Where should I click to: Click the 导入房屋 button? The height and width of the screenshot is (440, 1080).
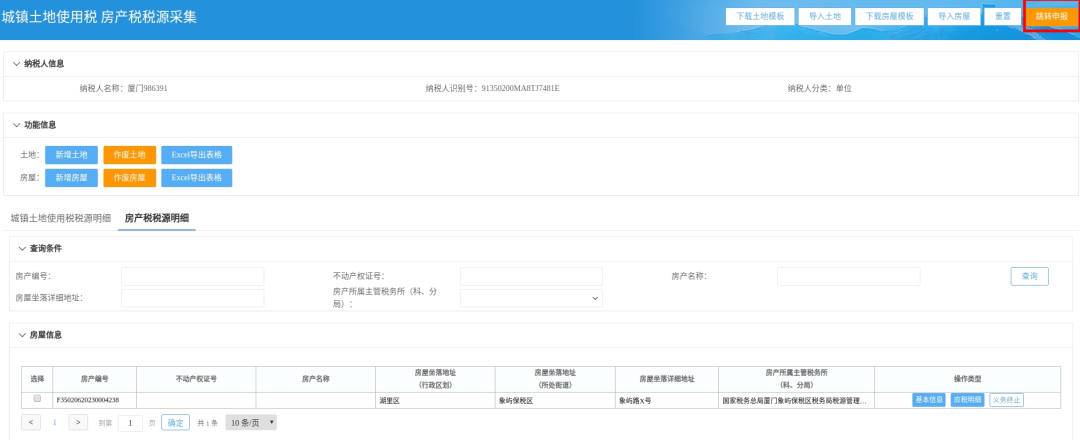(x=954, y=17)
